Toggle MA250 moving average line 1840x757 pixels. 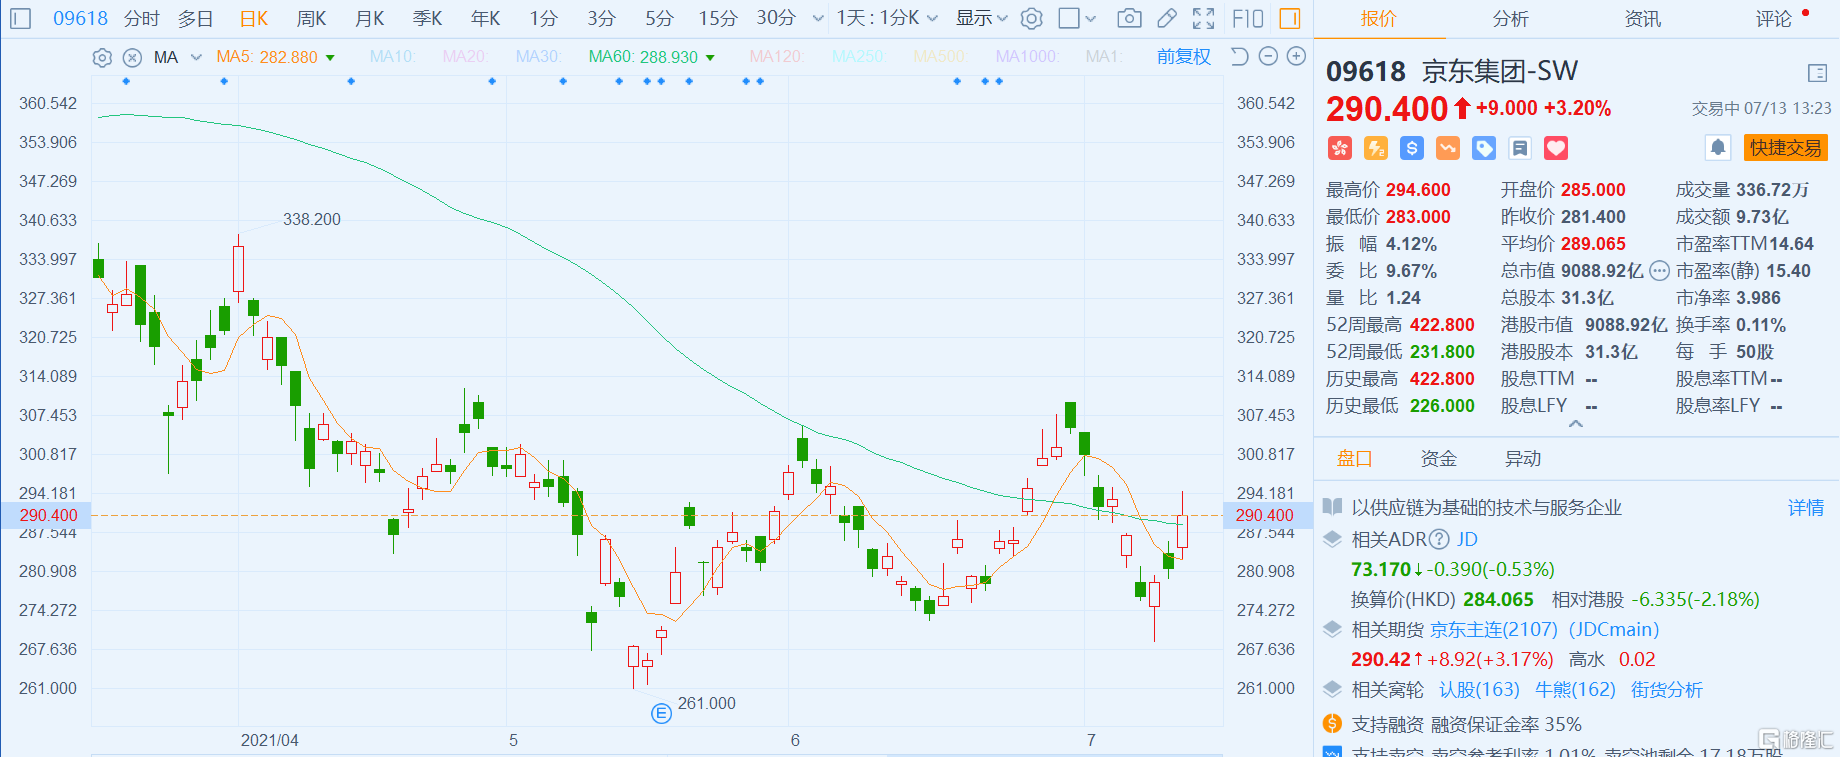859,57
